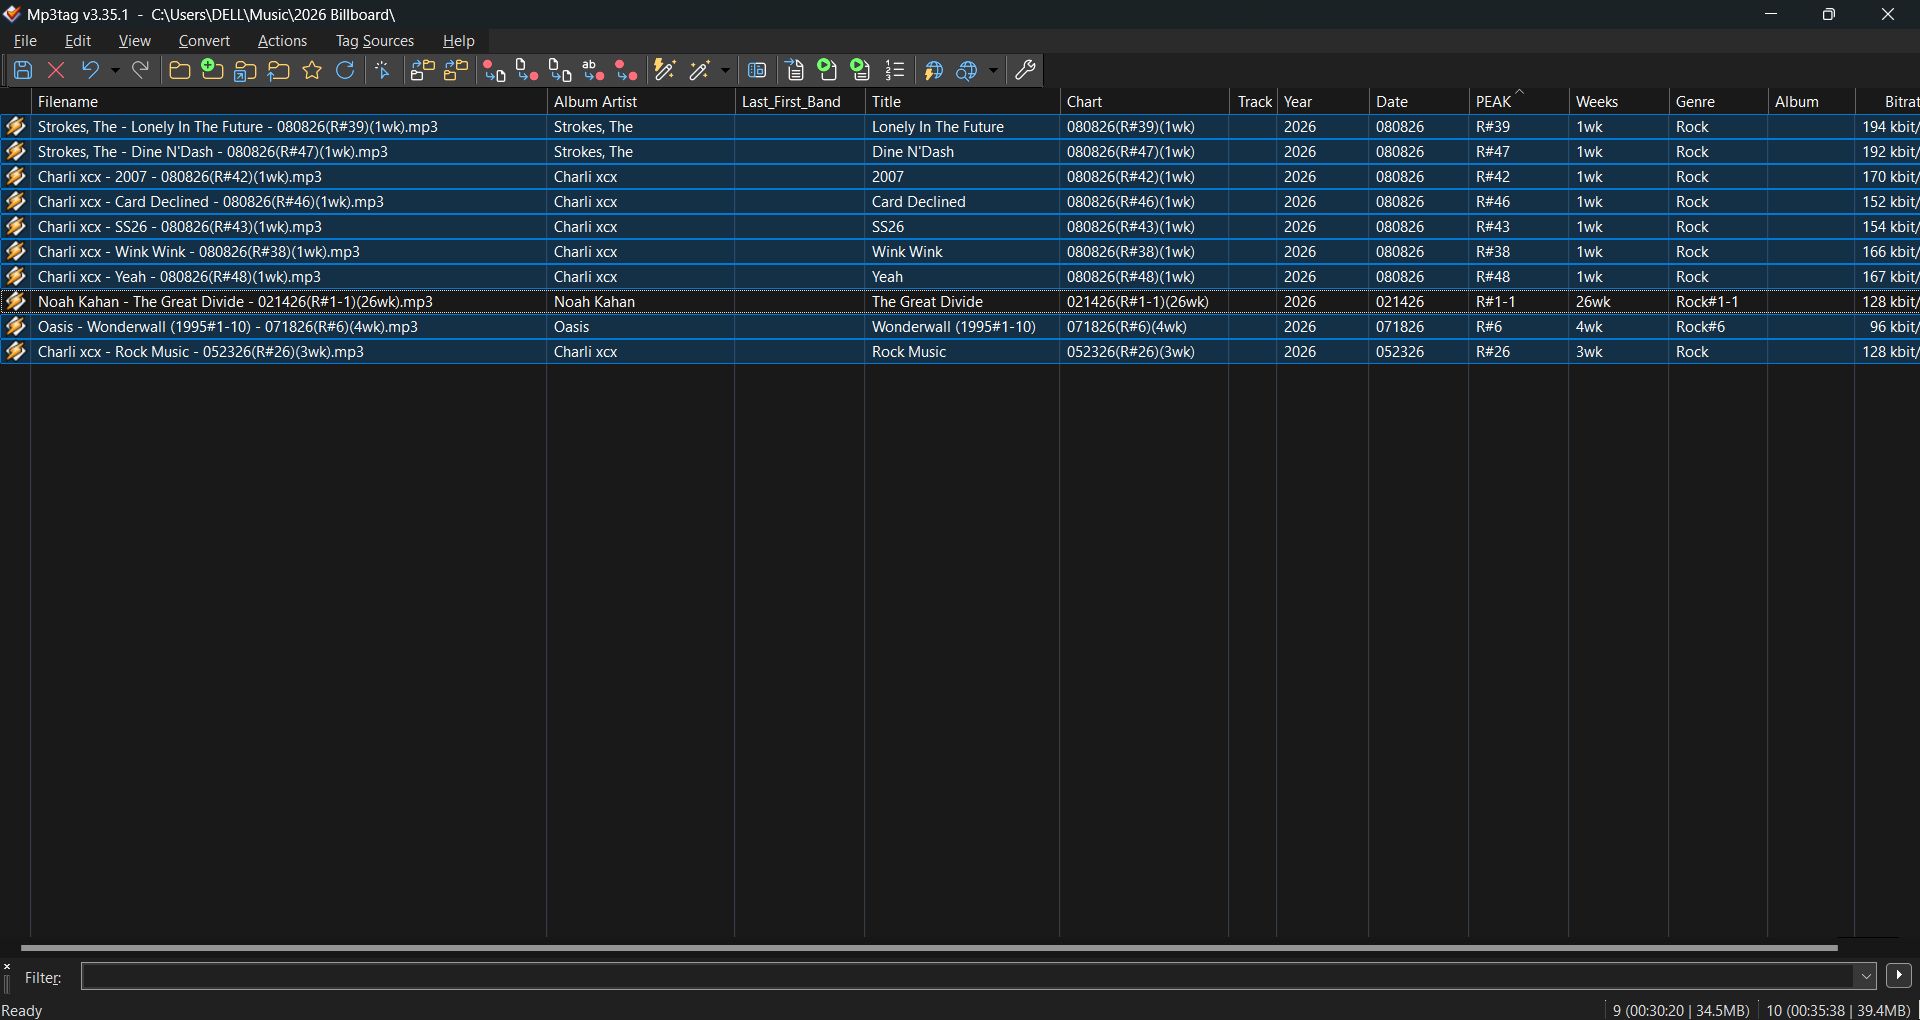Click the globe lightning Tag Sources icon

point(933,70)
